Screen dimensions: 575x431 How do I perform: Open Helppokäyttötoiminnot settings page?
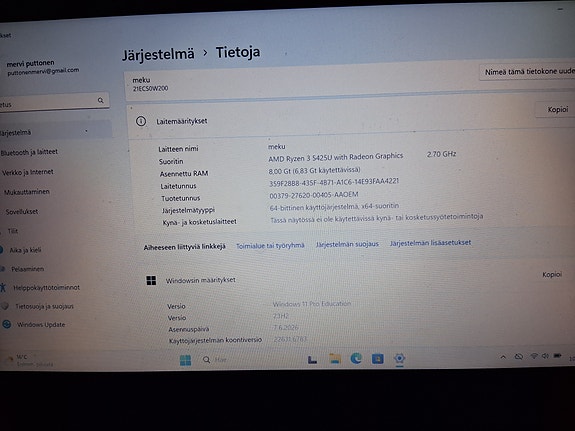coord(47,288)
